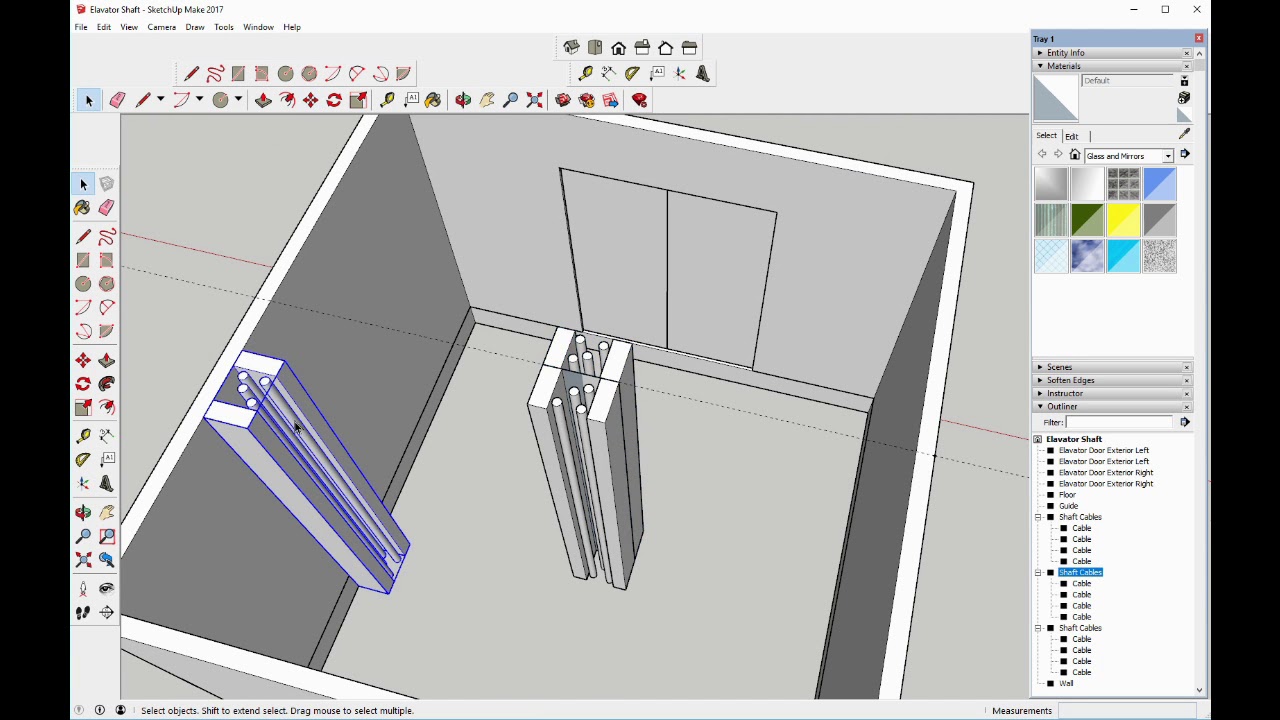
Task: Select the Scale tool in top toolbar
Action: [x=358, y=100]
